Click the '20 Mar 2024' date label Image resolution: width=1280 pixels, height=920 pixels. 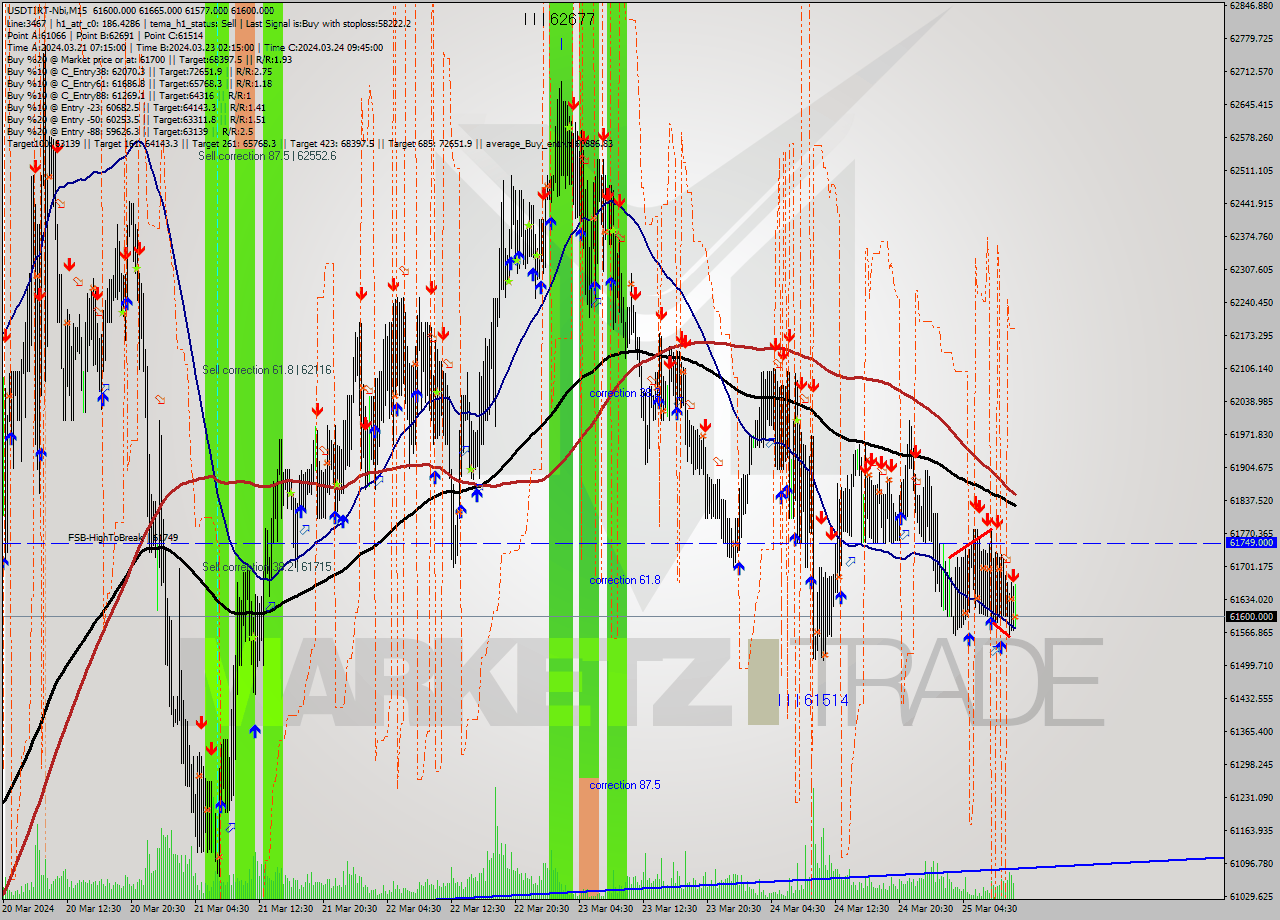(x=29, y=909)
